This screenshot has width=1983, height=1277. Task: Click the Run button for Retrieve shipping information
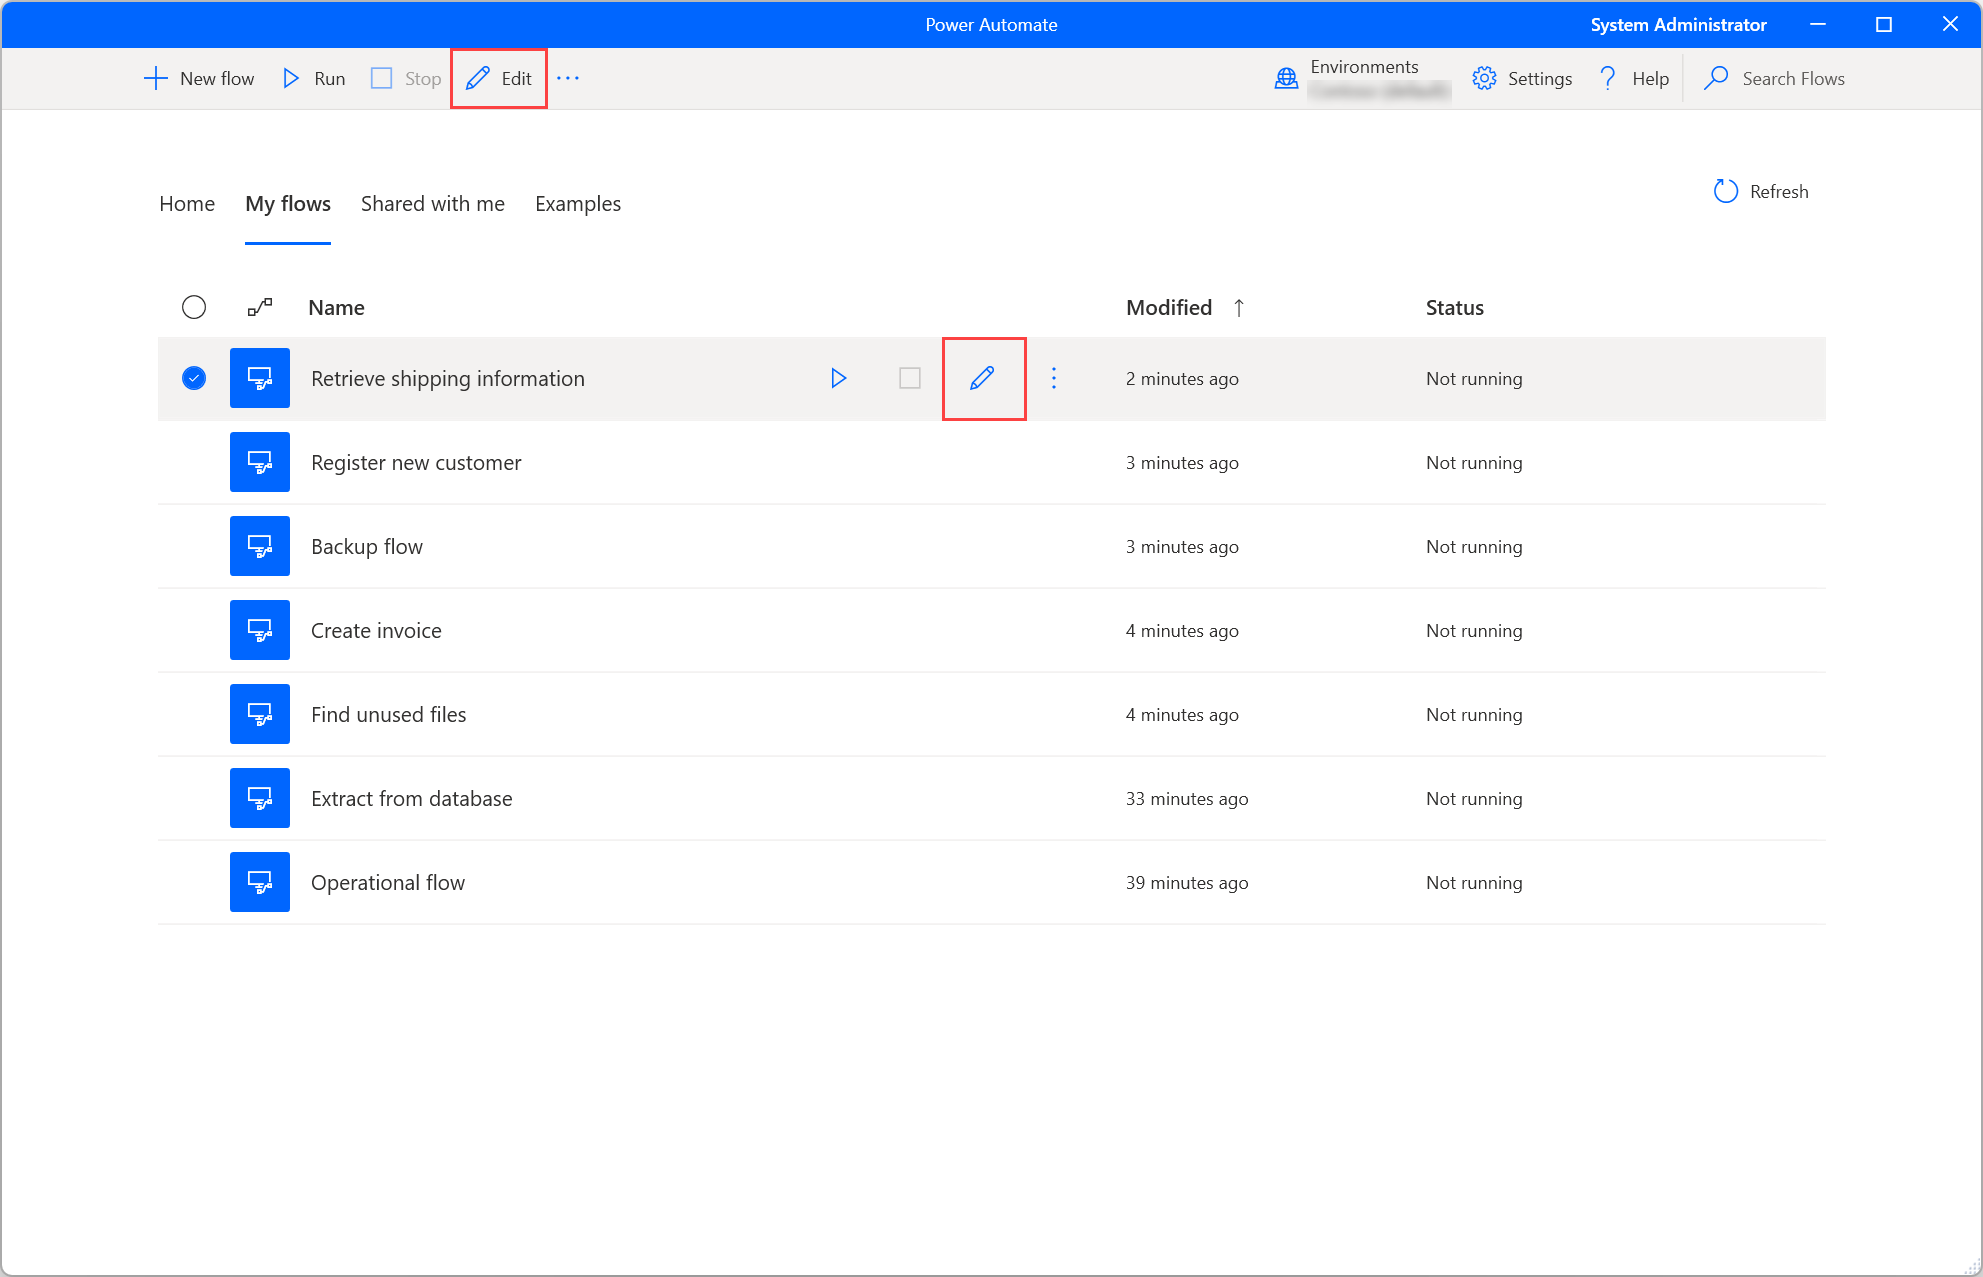(837, 378)
